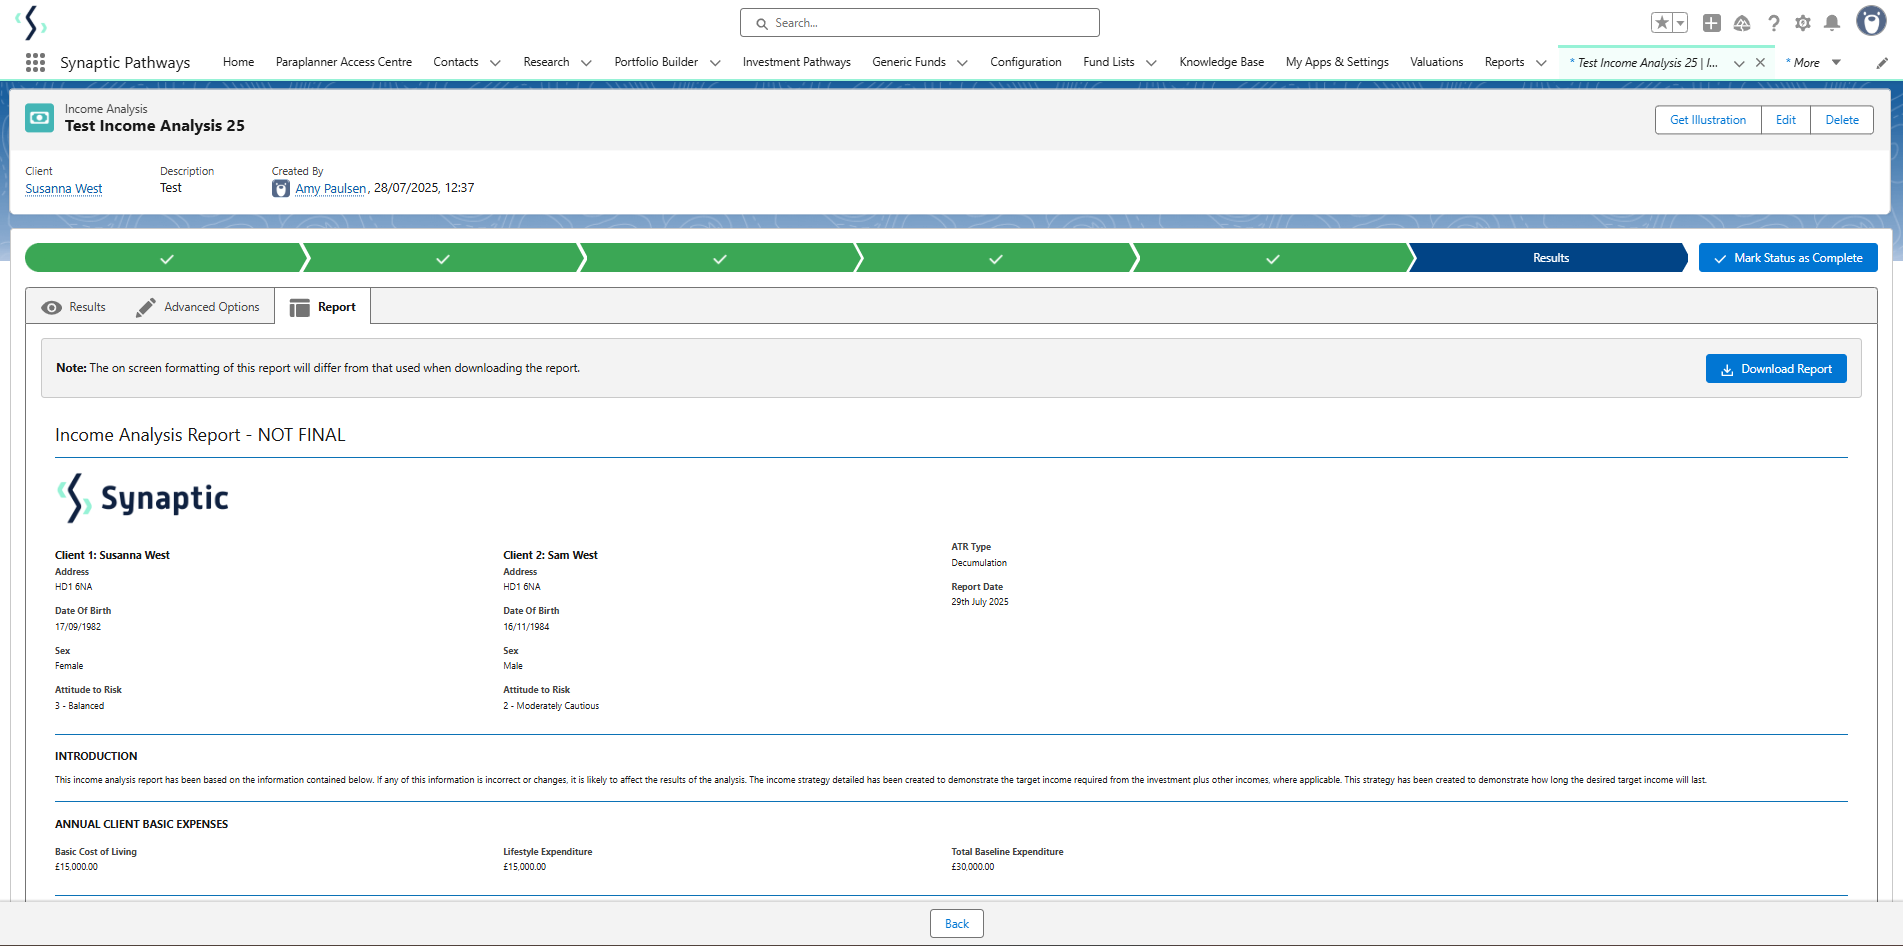Expand the Generic Funds menu chevron
Screen dimensions: 1903x946
tap(962, 63)
